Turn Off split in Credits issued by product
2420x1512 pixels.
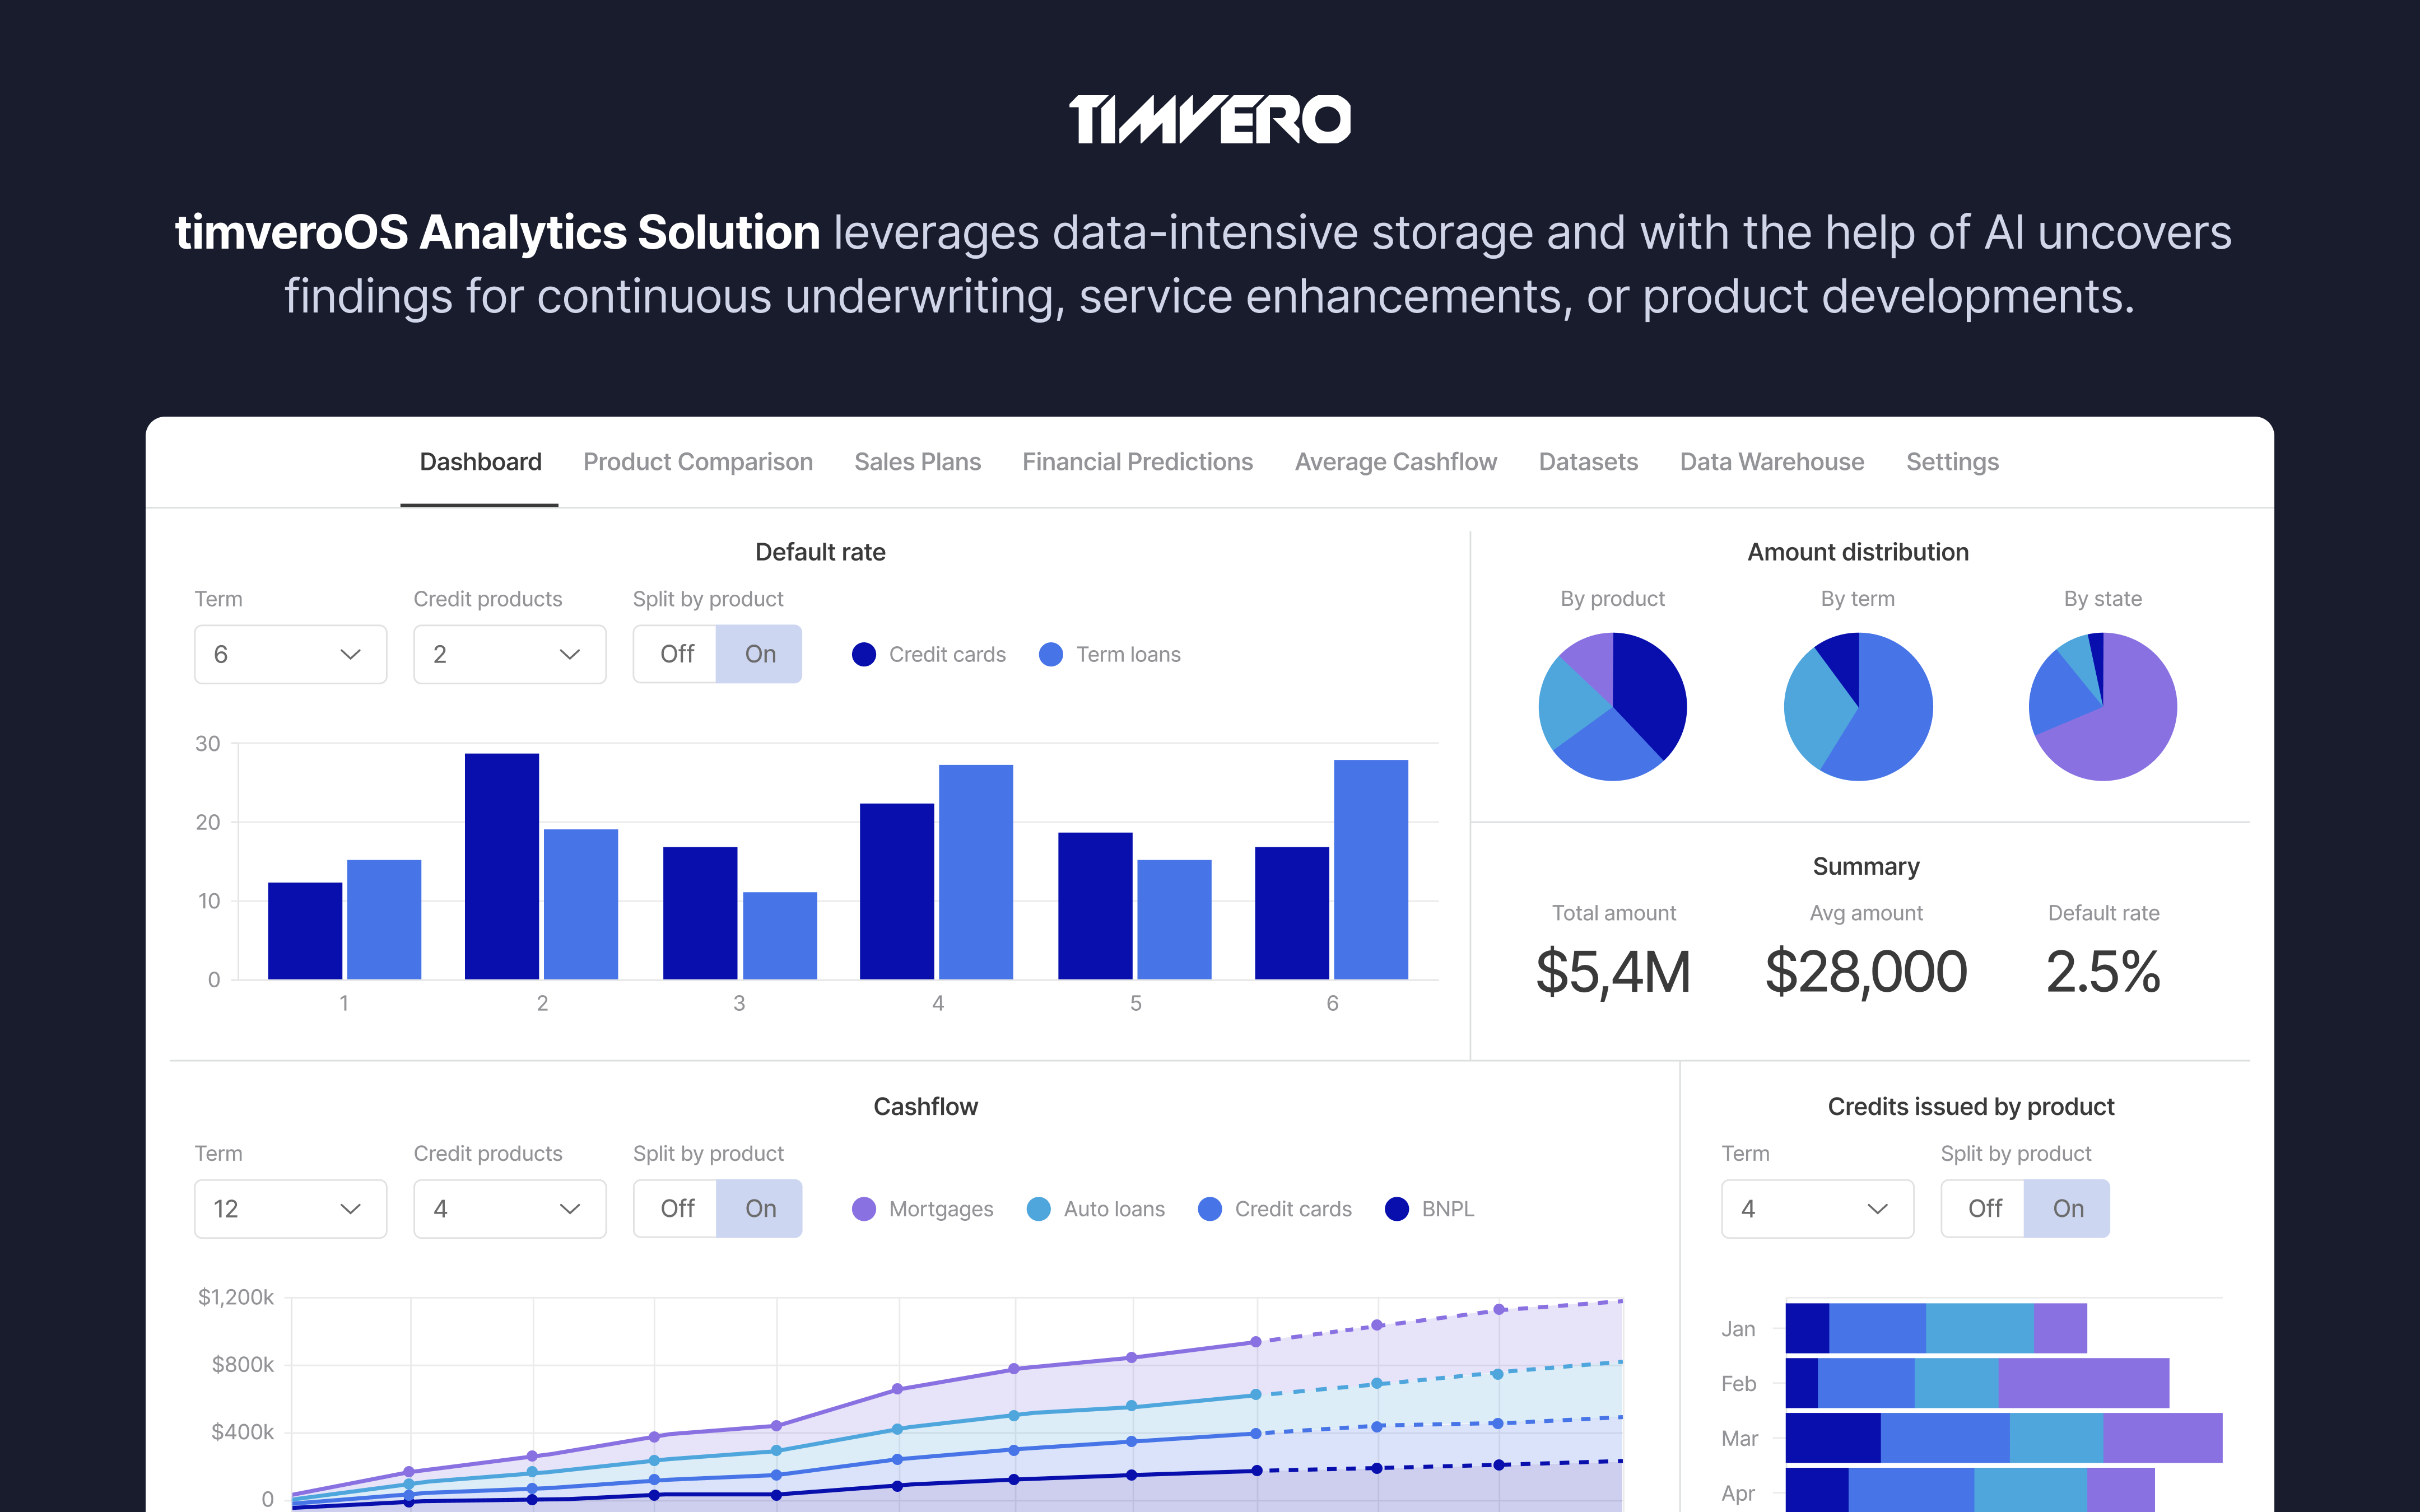point(1984,1209)
